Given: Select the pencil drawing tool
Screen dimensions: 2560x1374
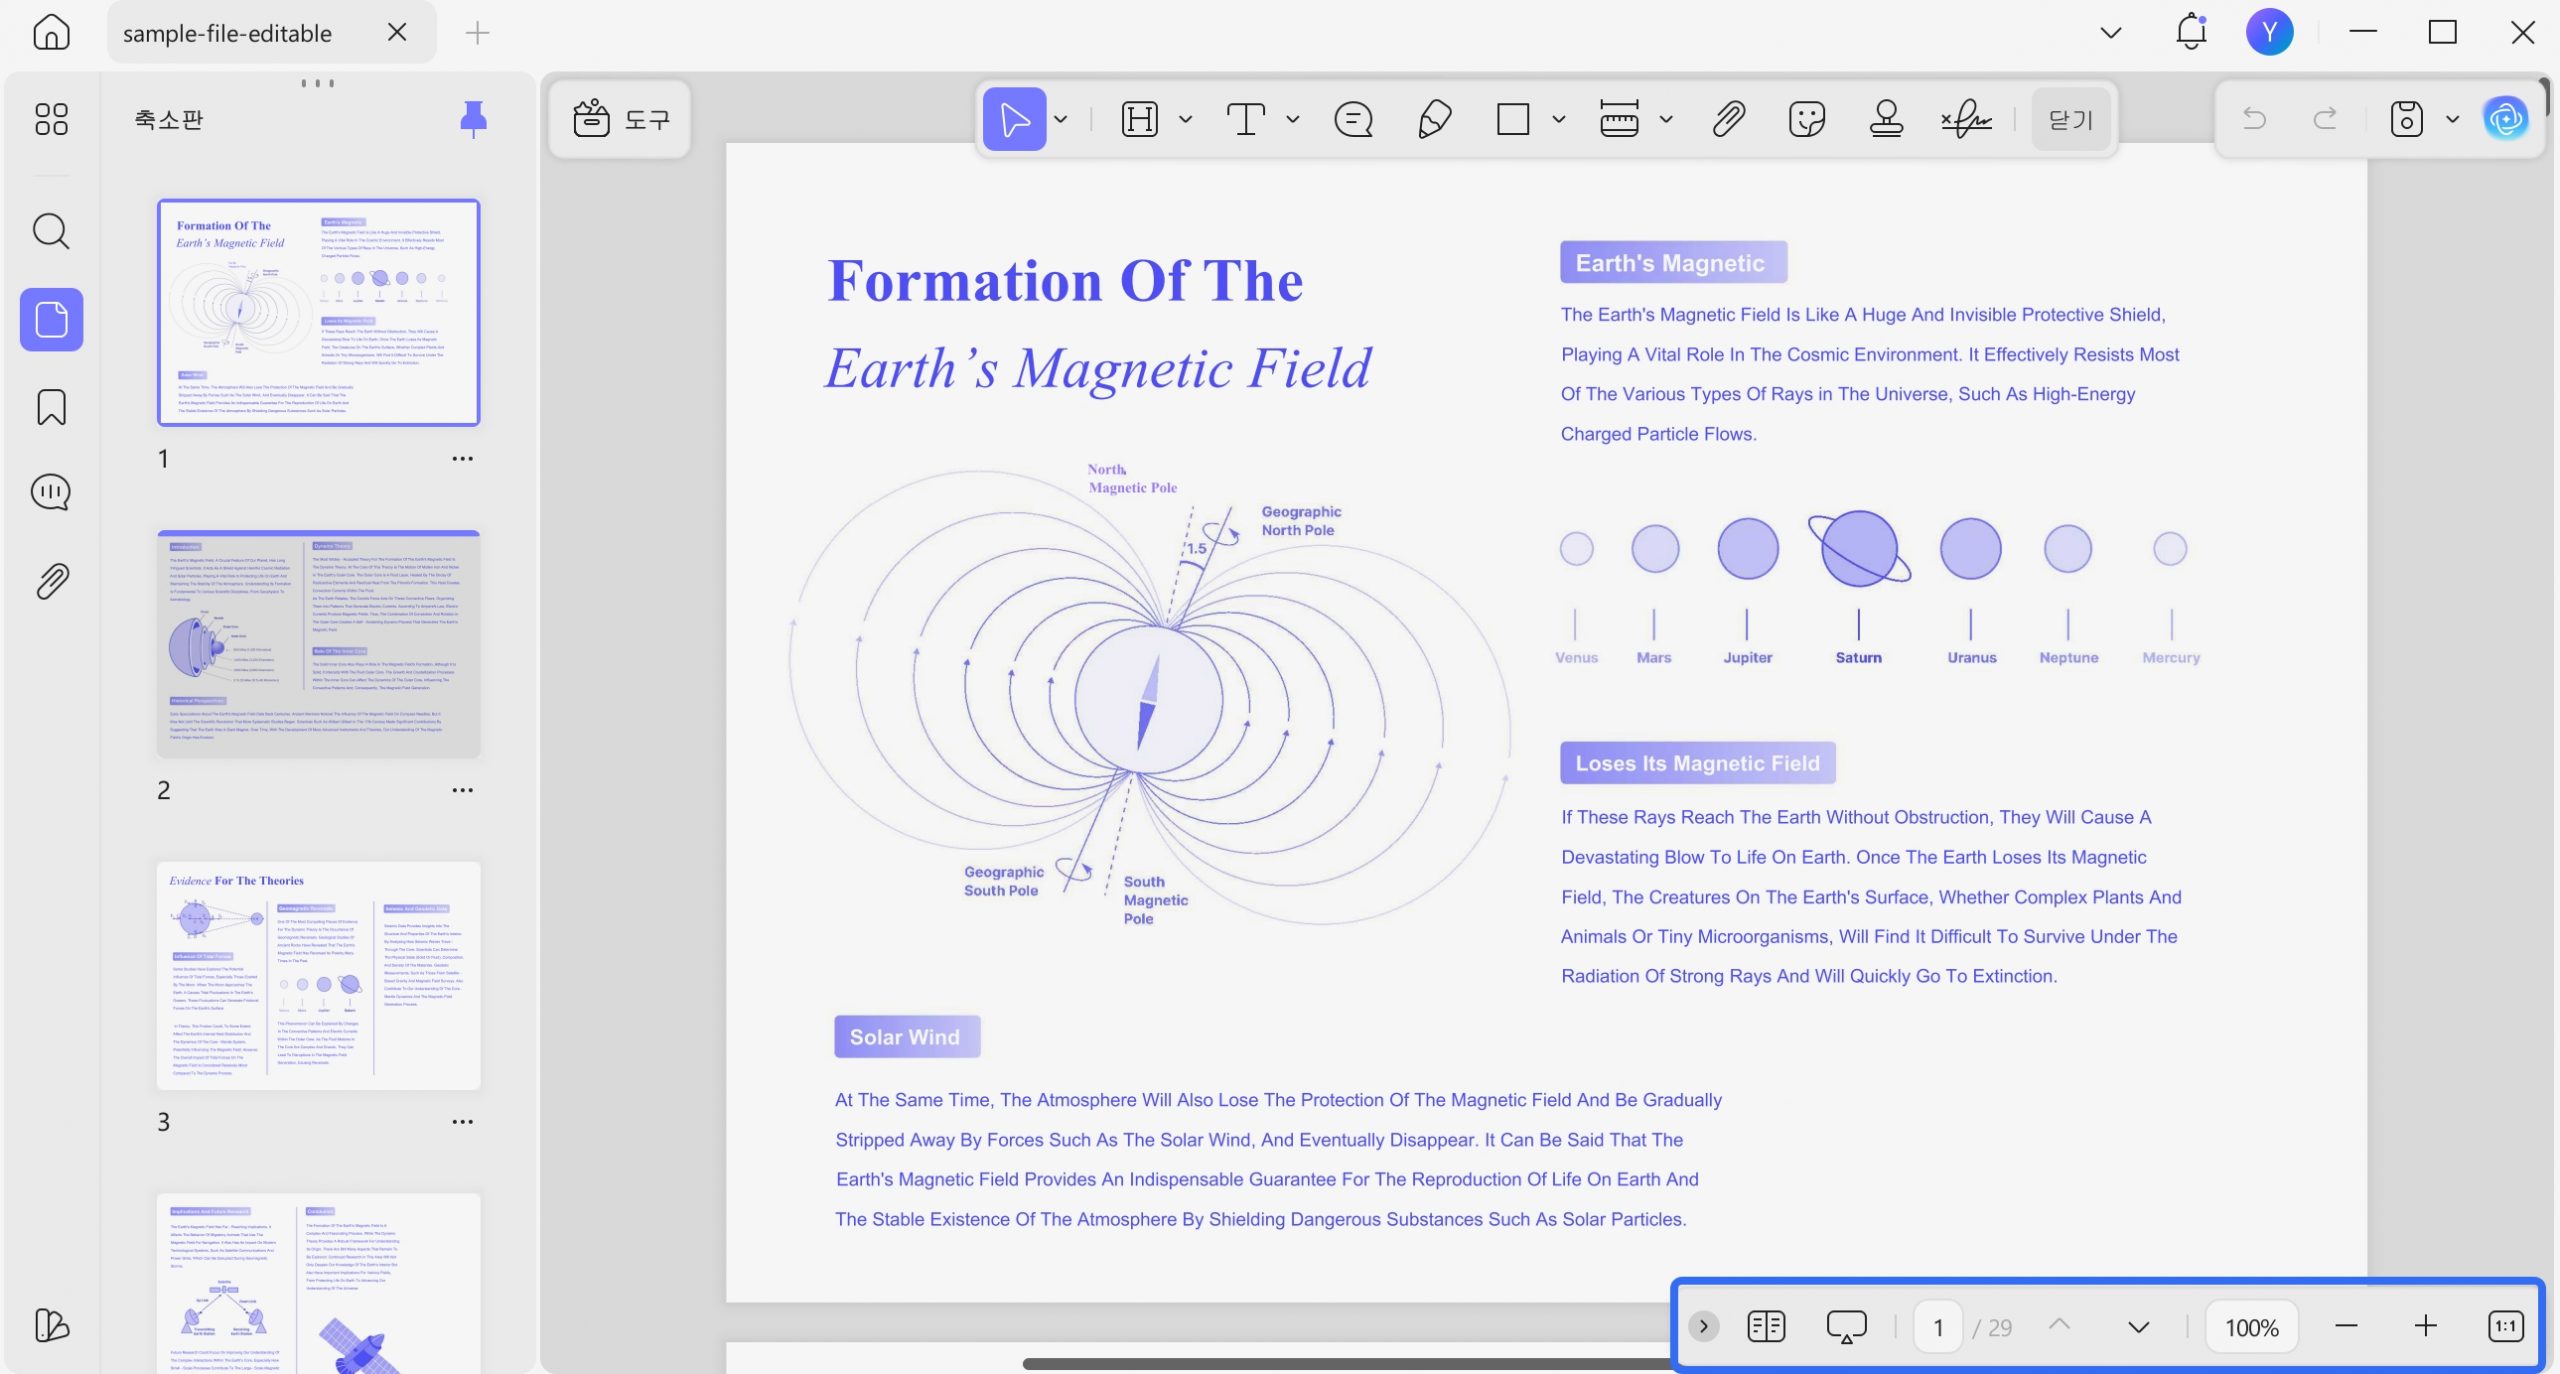Looking at the screenshot, I should [1434, 120].
